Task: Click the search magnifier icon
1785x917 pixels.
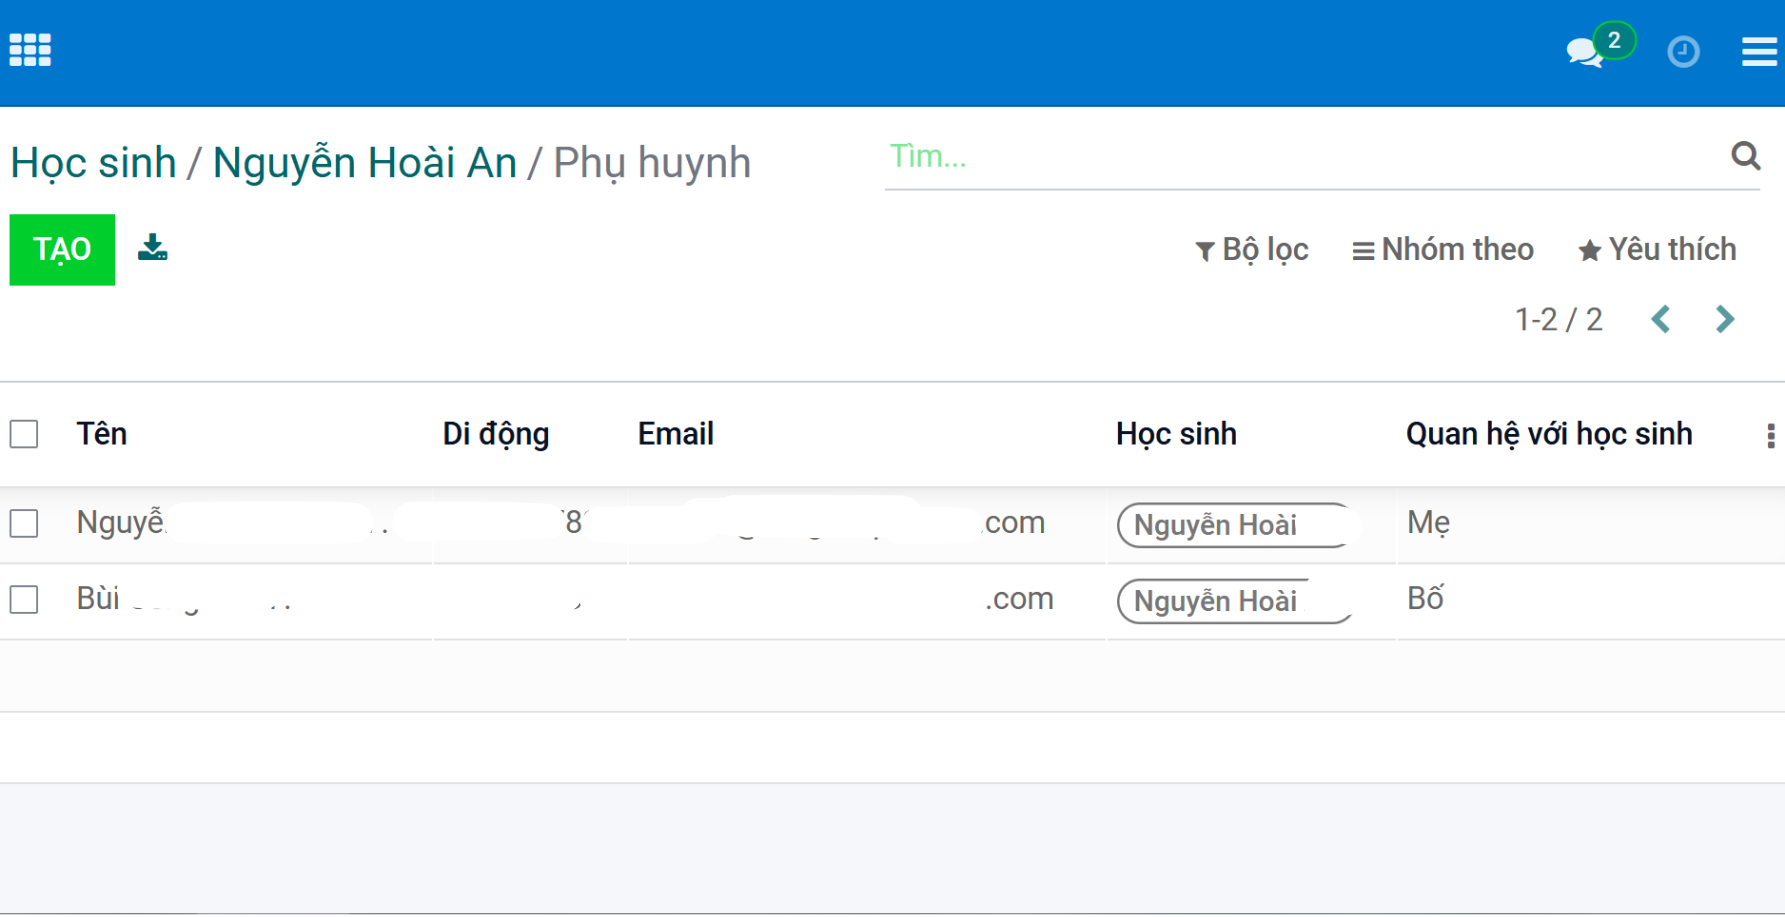Action: (1747, 156)
